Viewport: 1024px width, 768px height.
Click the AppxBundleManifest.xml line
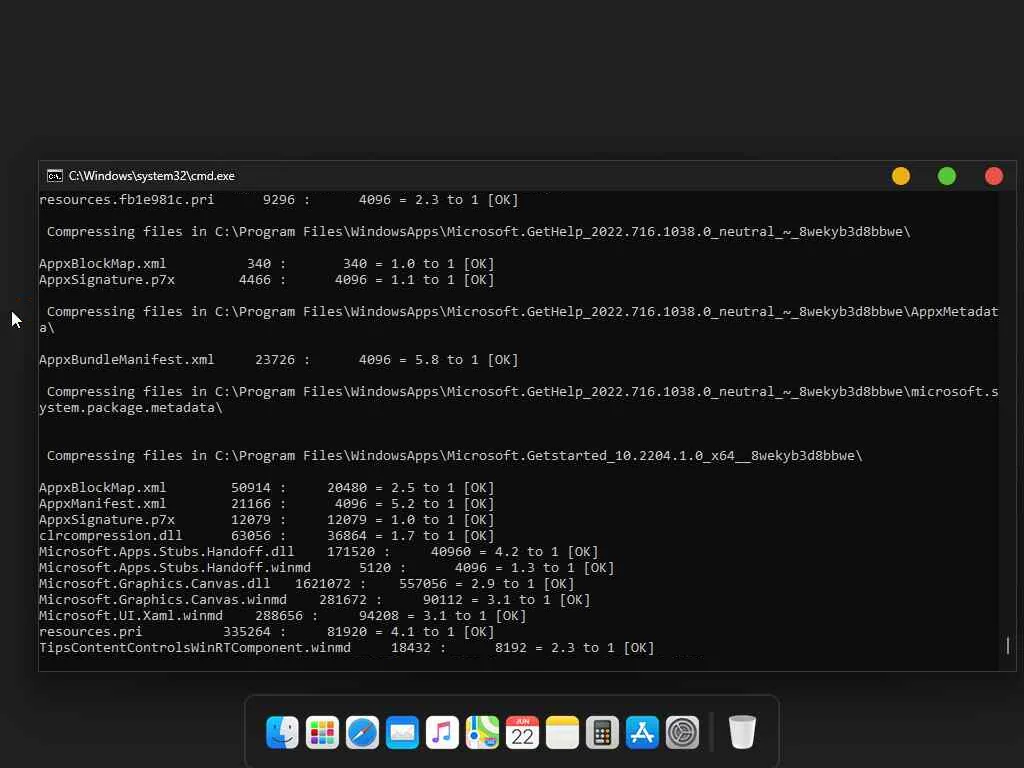point(279,360)
